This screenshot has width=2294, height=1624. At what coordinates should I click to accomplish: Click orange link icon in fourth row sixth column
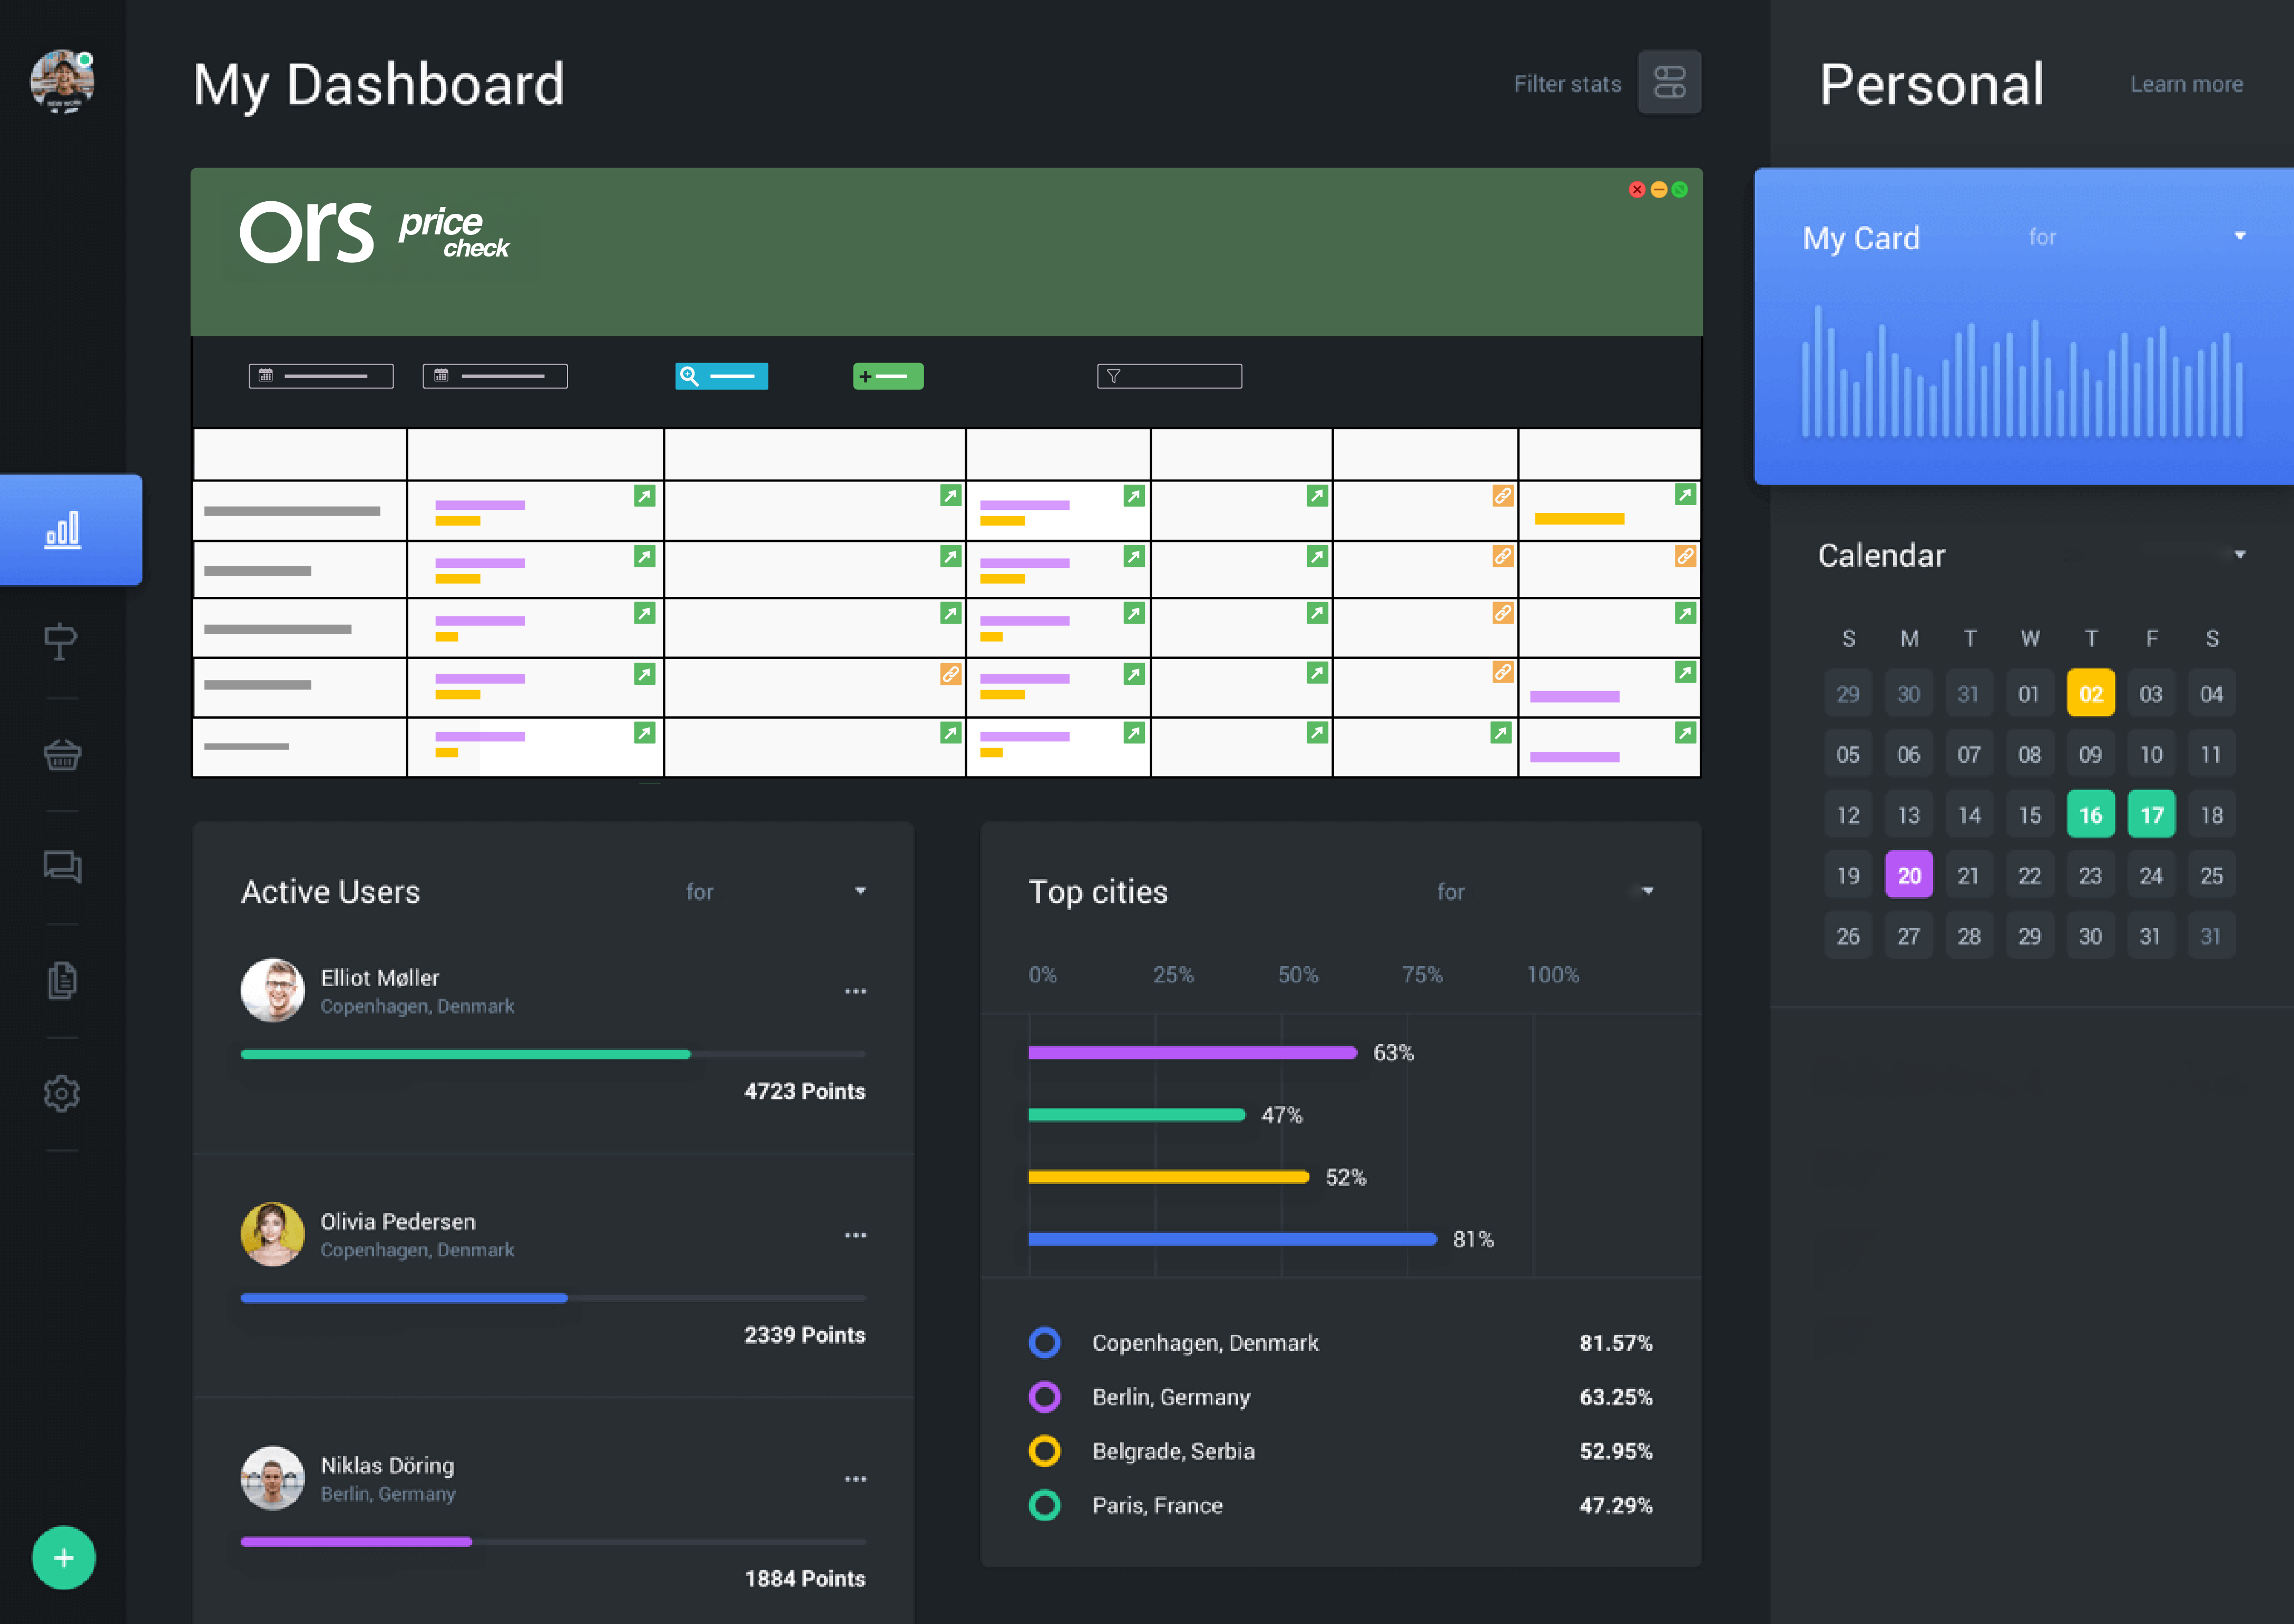[x=1502, y=672]
